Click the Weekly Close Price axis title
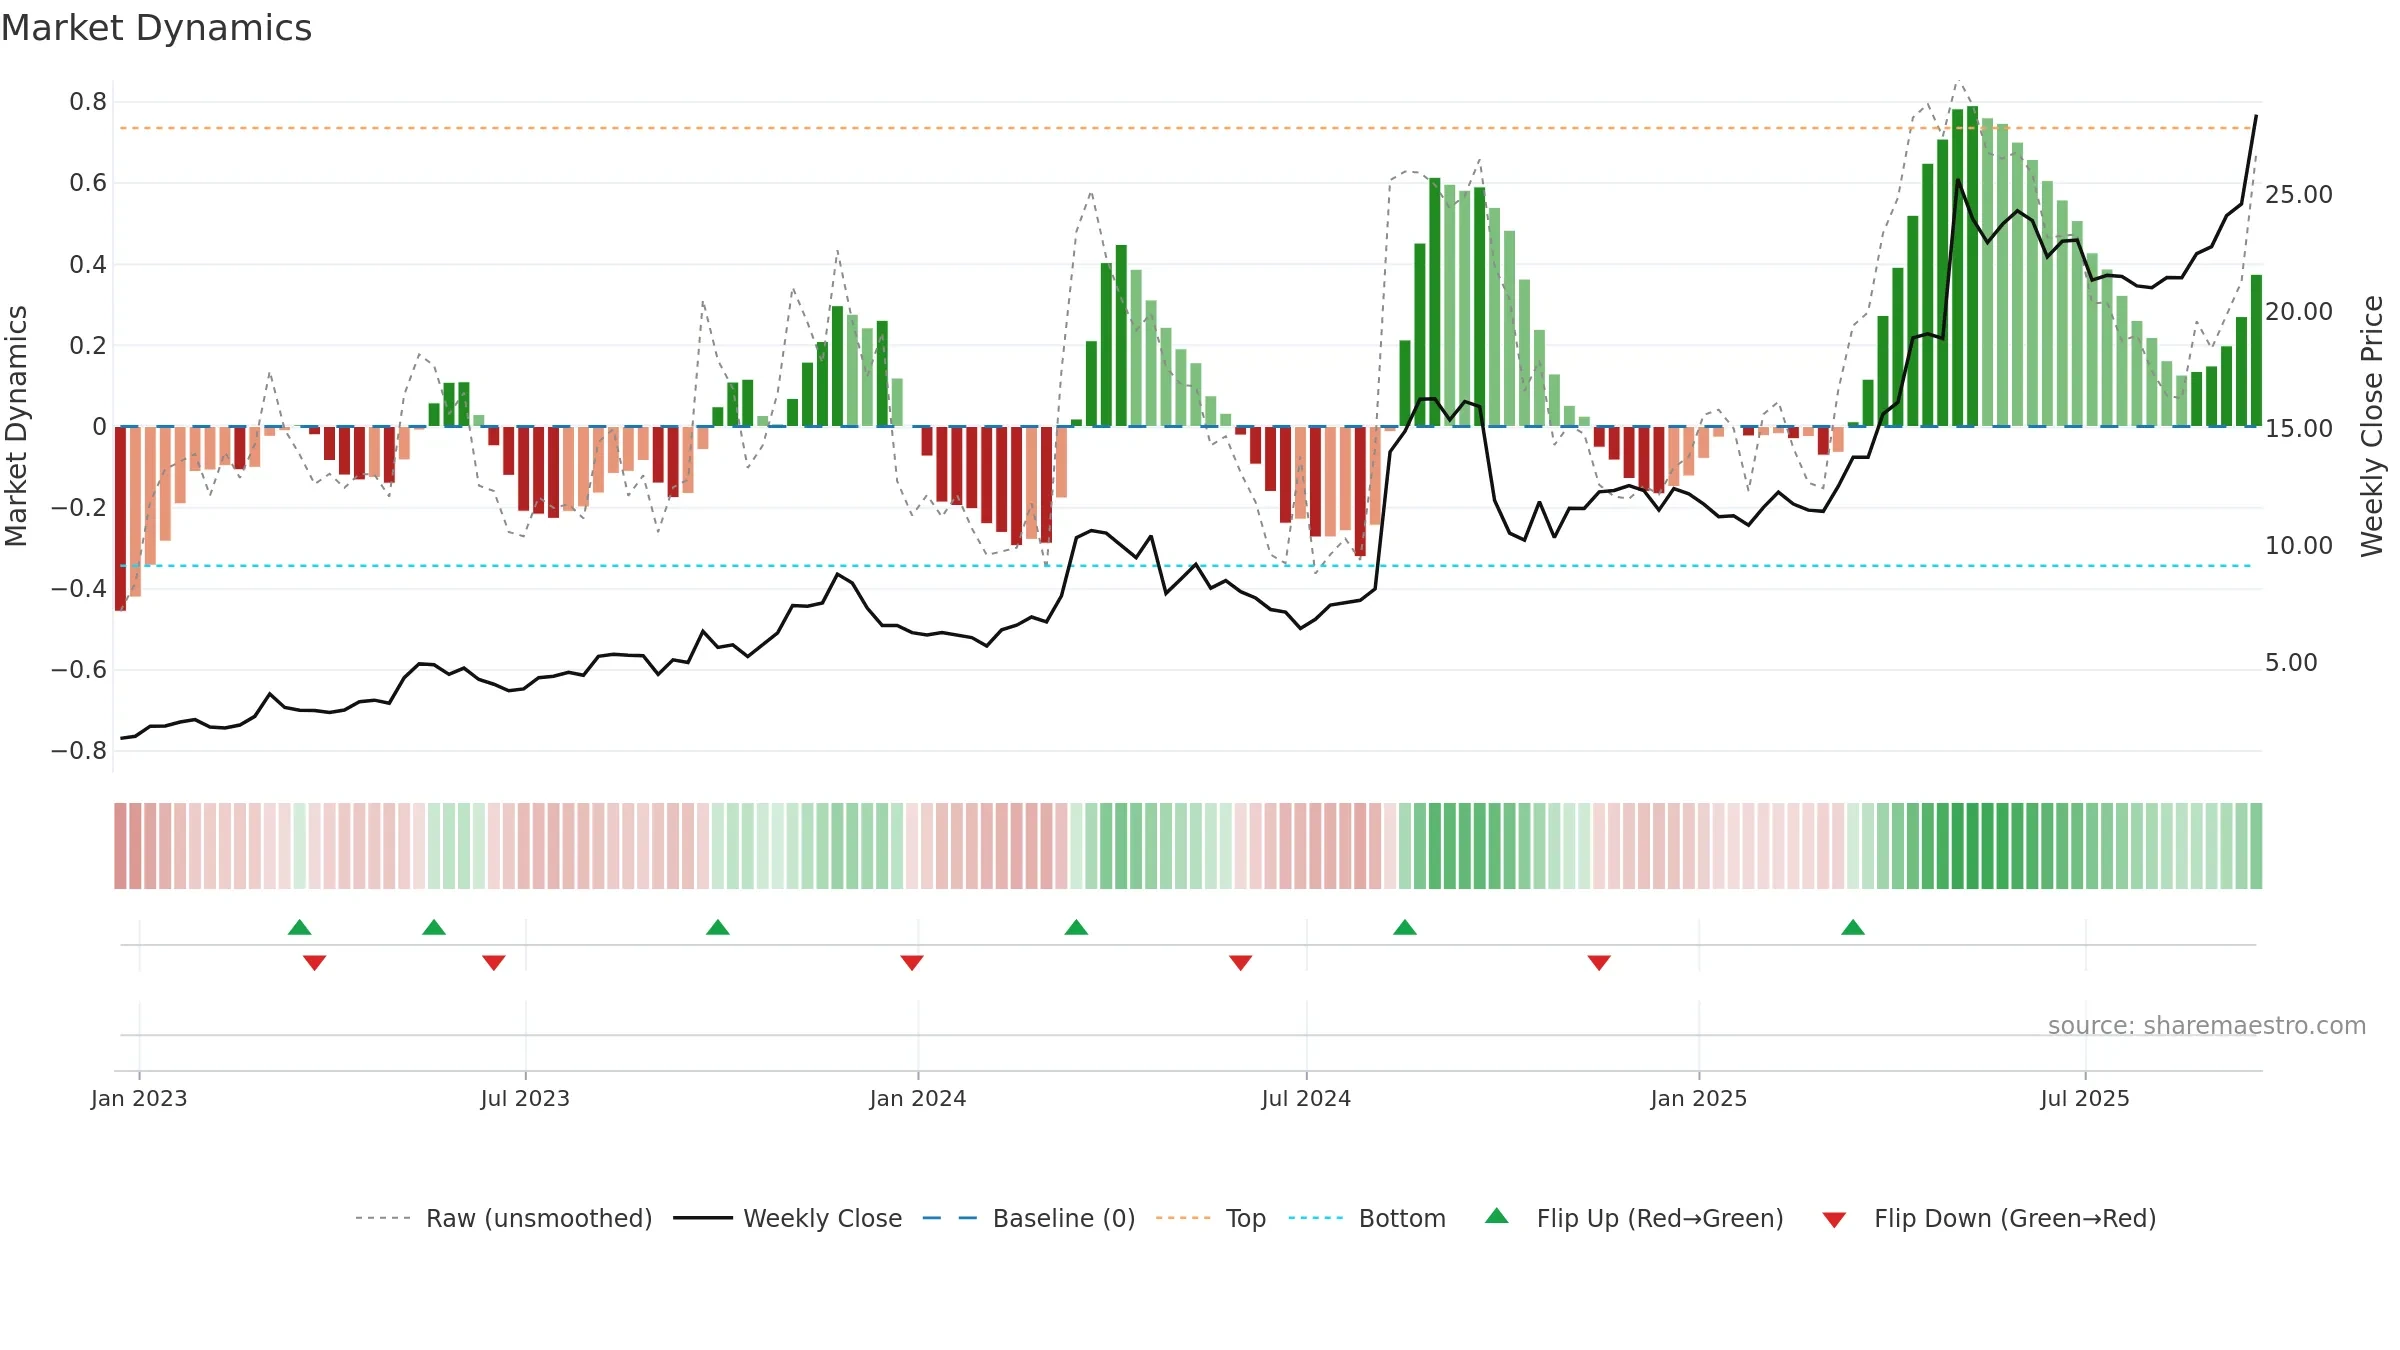 click(x=2372, y=426)
